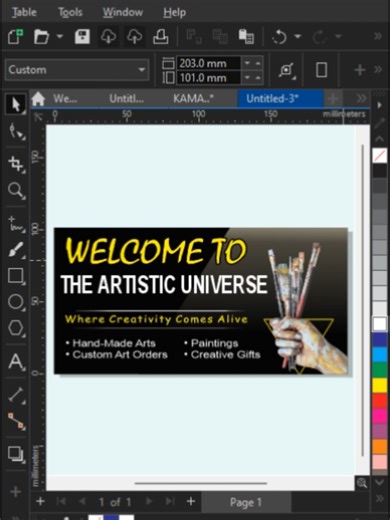Screen dimensions: 390x520
Task: Add a page after Page 1
Action: tap(191, 501)
